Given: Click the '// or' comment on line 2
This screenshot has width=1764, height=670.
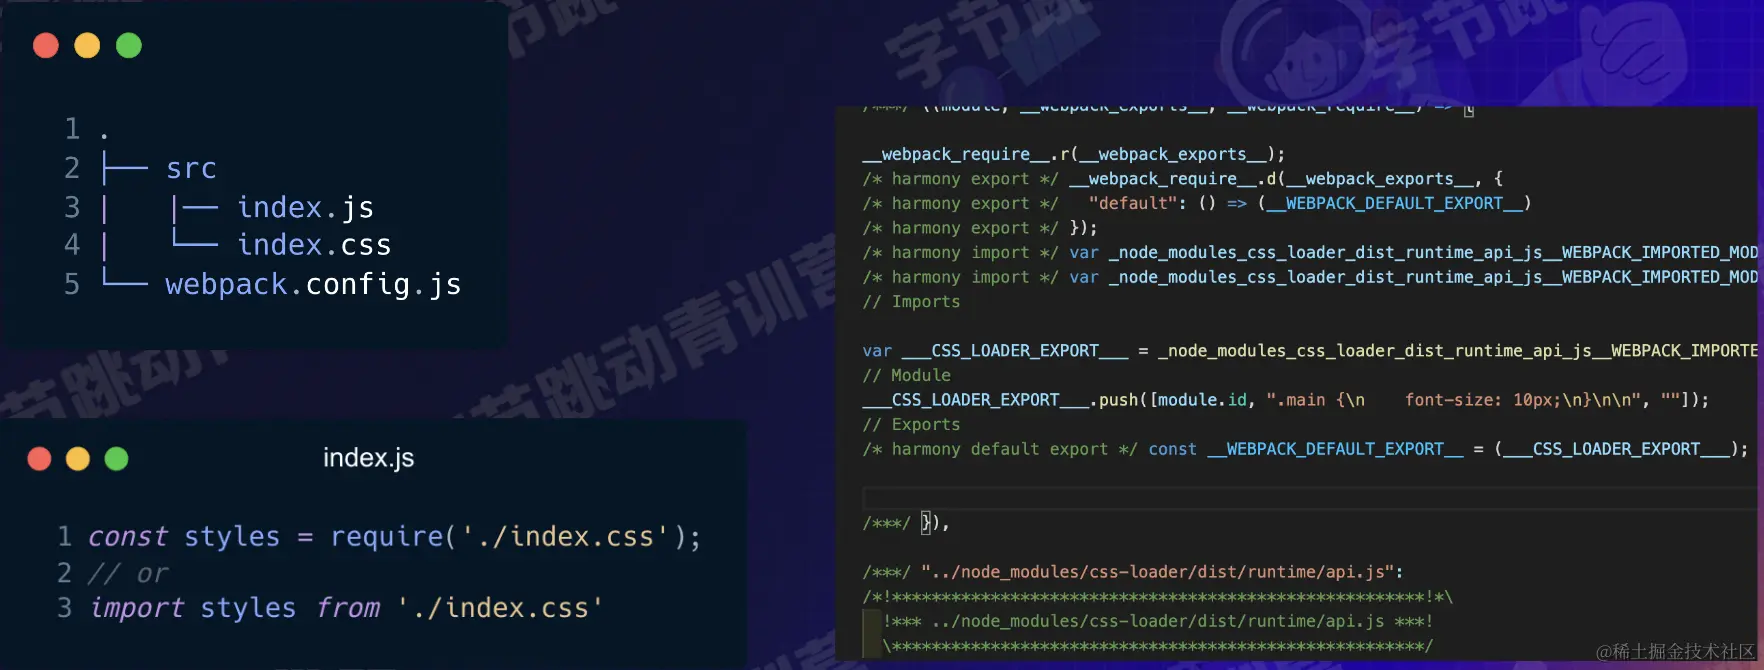Looking at the screenshot, I should tap(128, 574).
